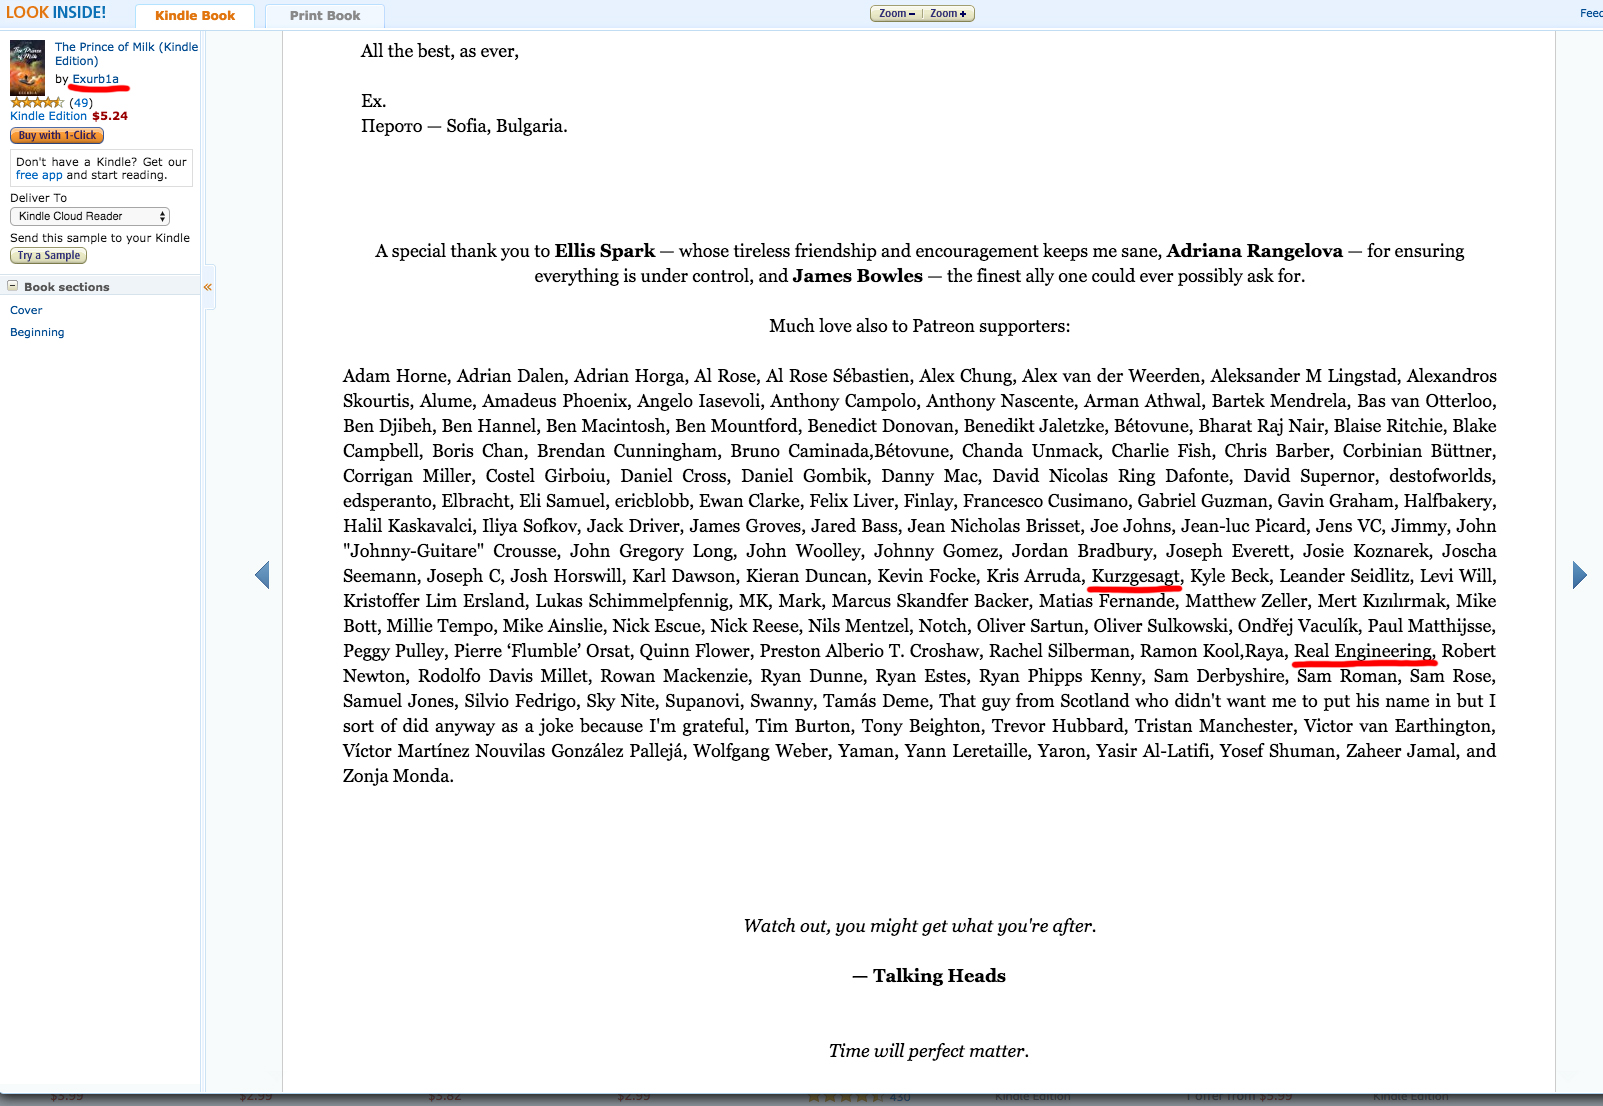Click the book cover thumbnail
The width and height of the screenshot is (1603, 1106).
(x=28, y=68)
